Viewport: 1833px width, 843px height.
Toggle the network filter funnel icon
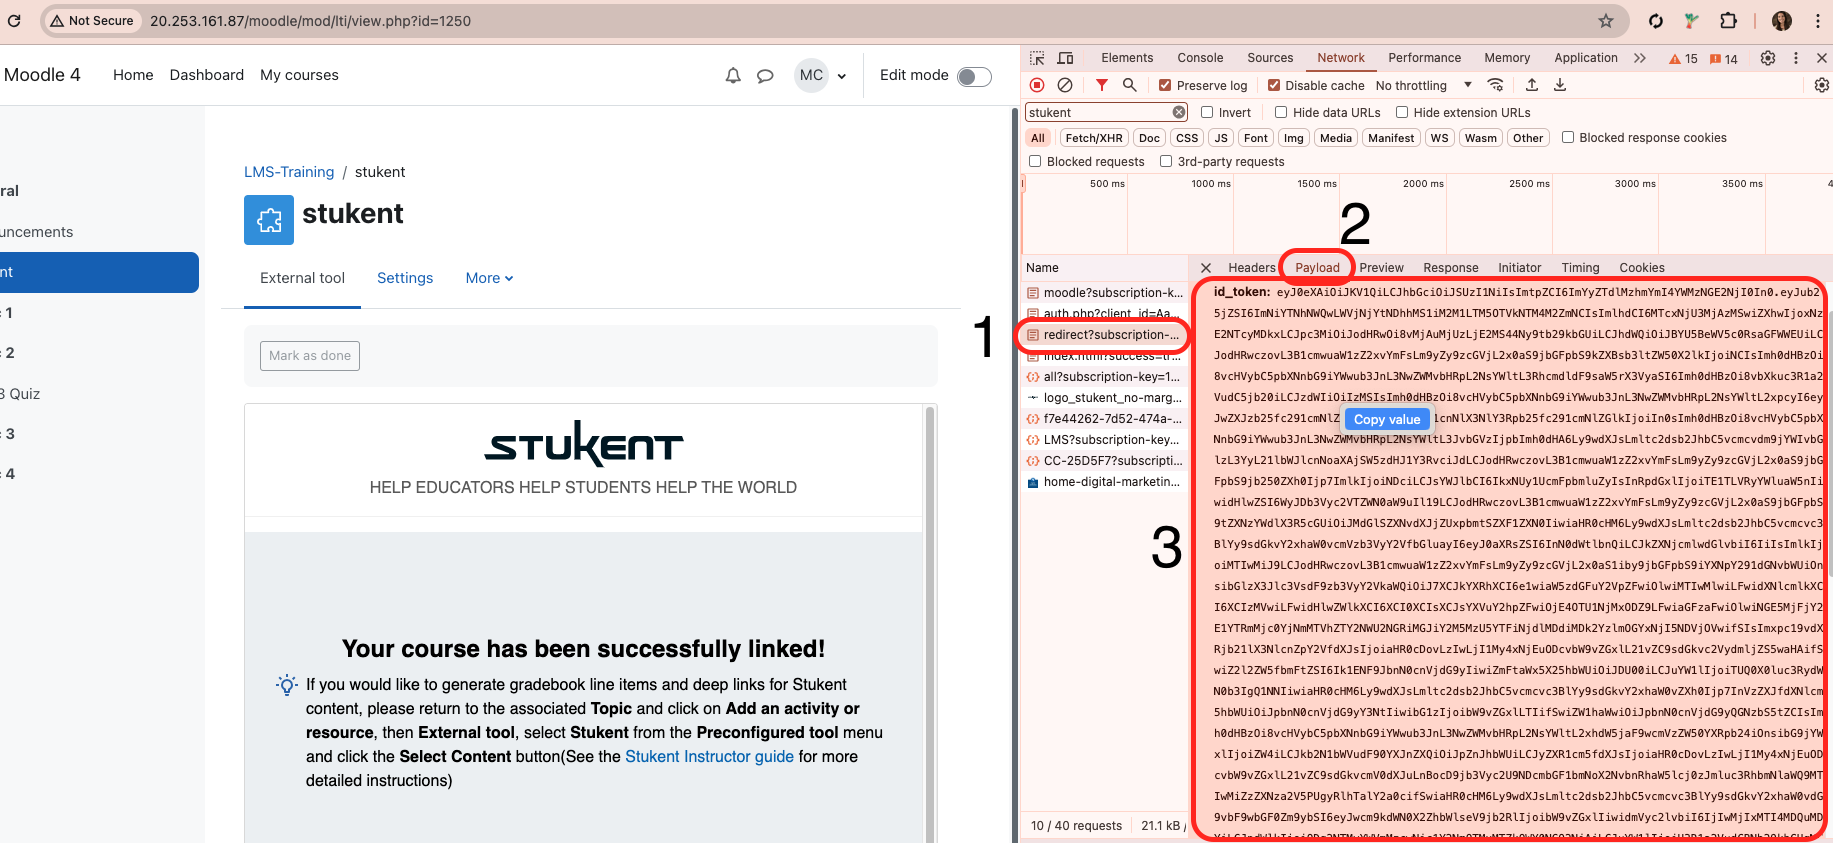point(1101,85)
